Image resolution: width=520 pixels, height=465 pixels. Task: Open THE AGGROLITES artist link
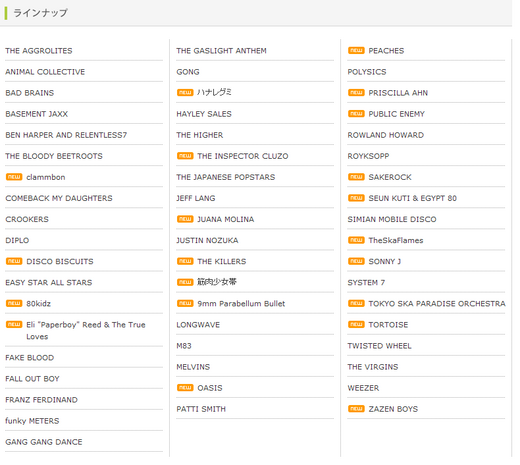click(x=39, y=51)
